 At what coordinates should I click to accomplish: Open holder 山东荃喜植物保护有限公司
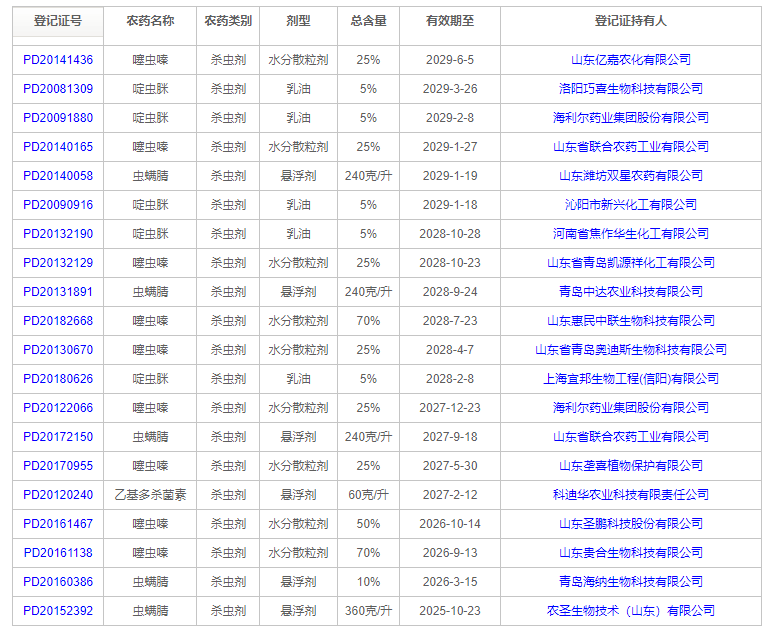pos(631,466)
